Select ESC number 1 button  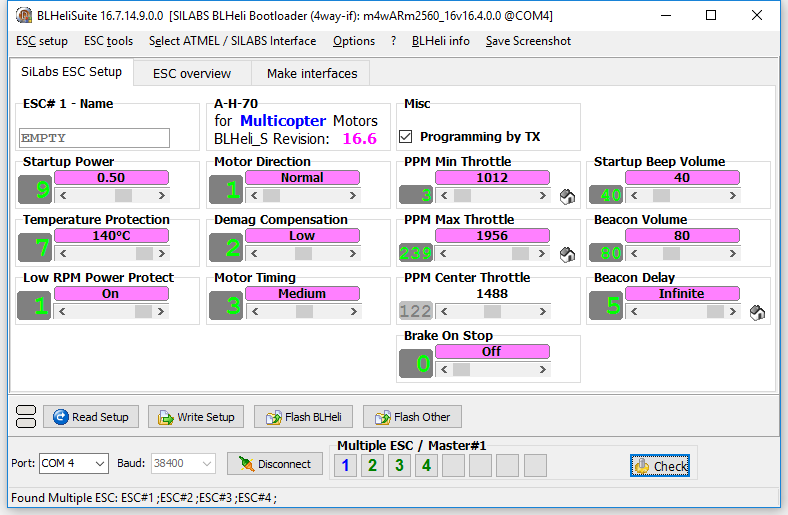(x=345, y=465)
